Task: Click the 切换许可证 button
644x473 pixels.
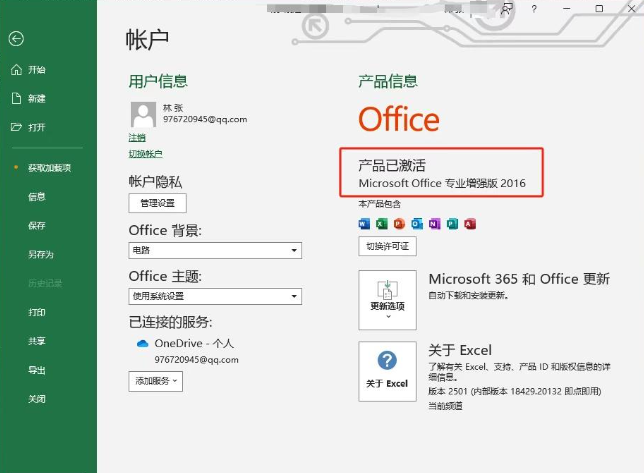Action: point(387,246)
